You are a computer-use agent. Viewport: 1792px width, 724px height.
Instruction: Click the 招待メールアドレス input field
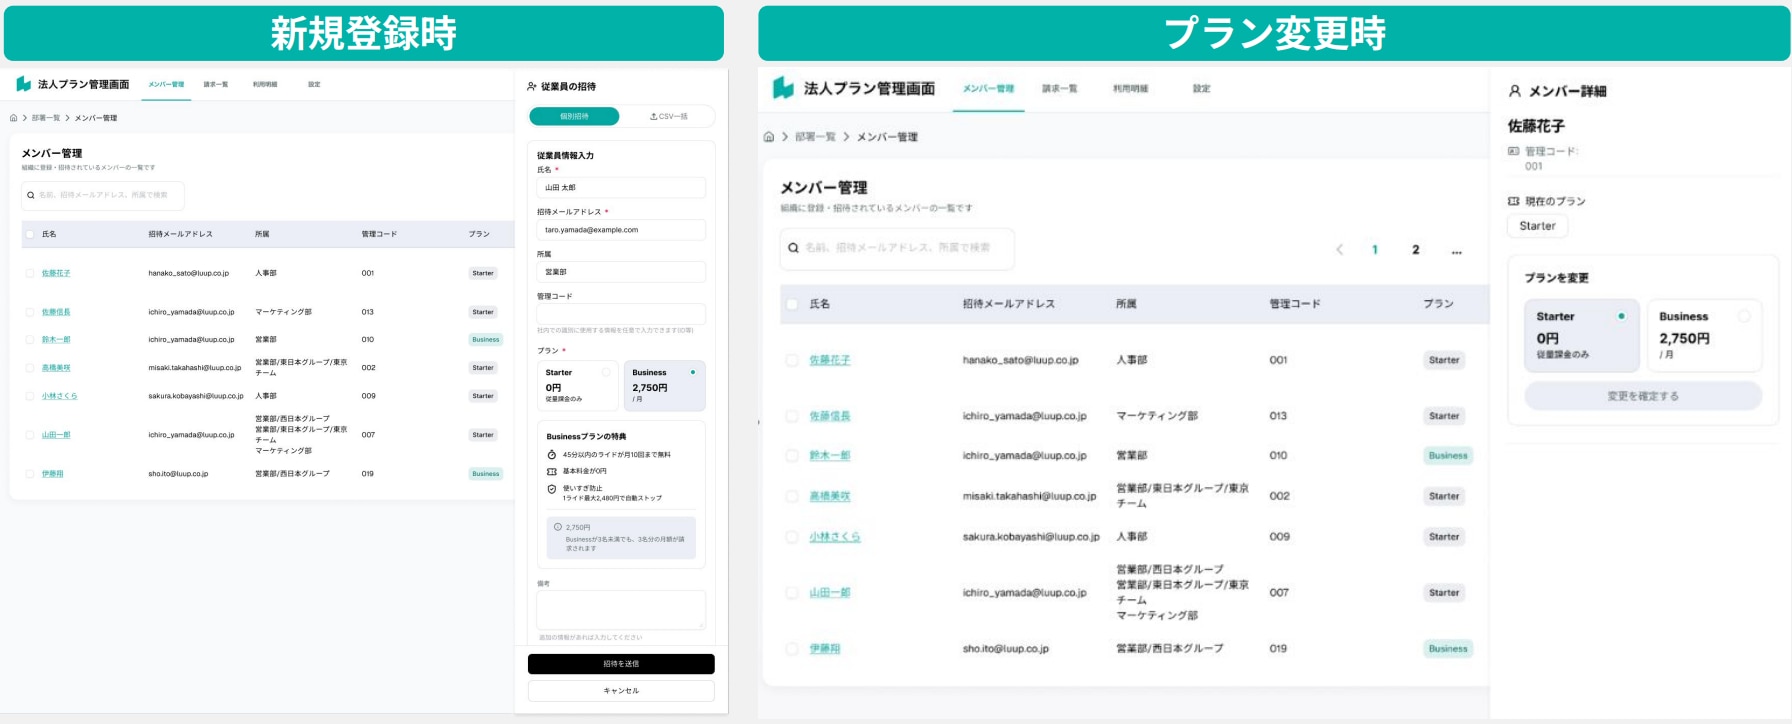(x=621, y=230)
